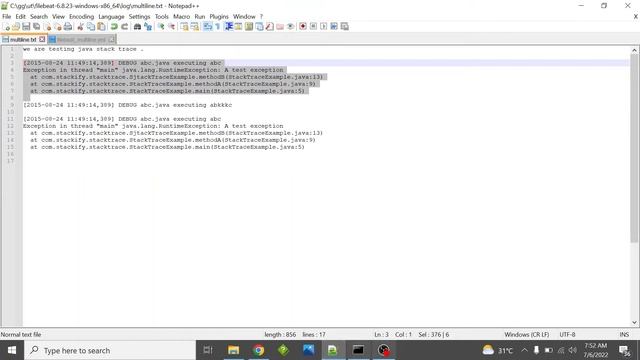Viewport: 640px width, 360px height.
Task: Click the Windows (CR LF) status entry
Action: [x=527, y=335]
